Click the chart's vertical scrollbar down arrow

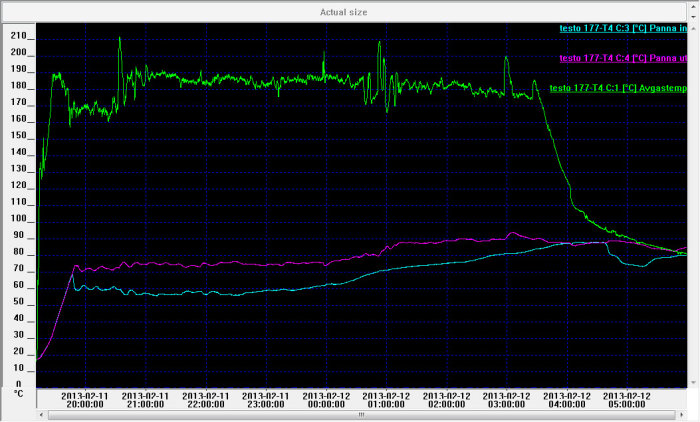point(693,383)
